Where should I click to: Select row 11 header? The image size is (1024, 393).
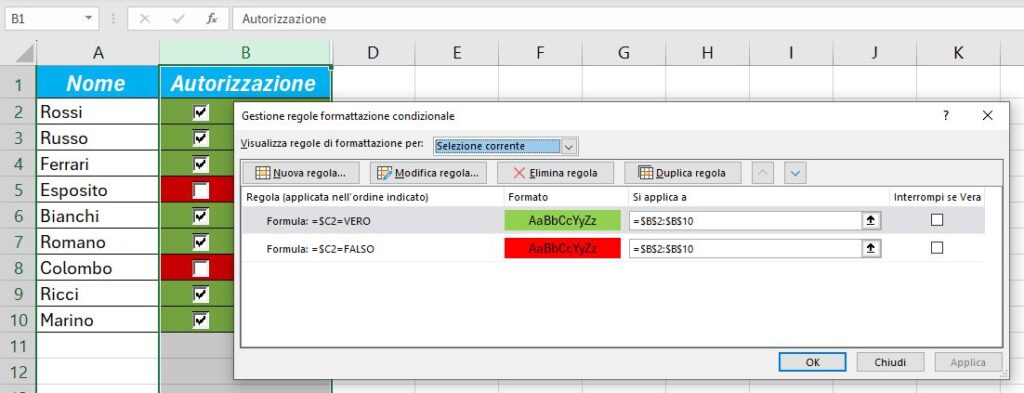pos(18,346)
